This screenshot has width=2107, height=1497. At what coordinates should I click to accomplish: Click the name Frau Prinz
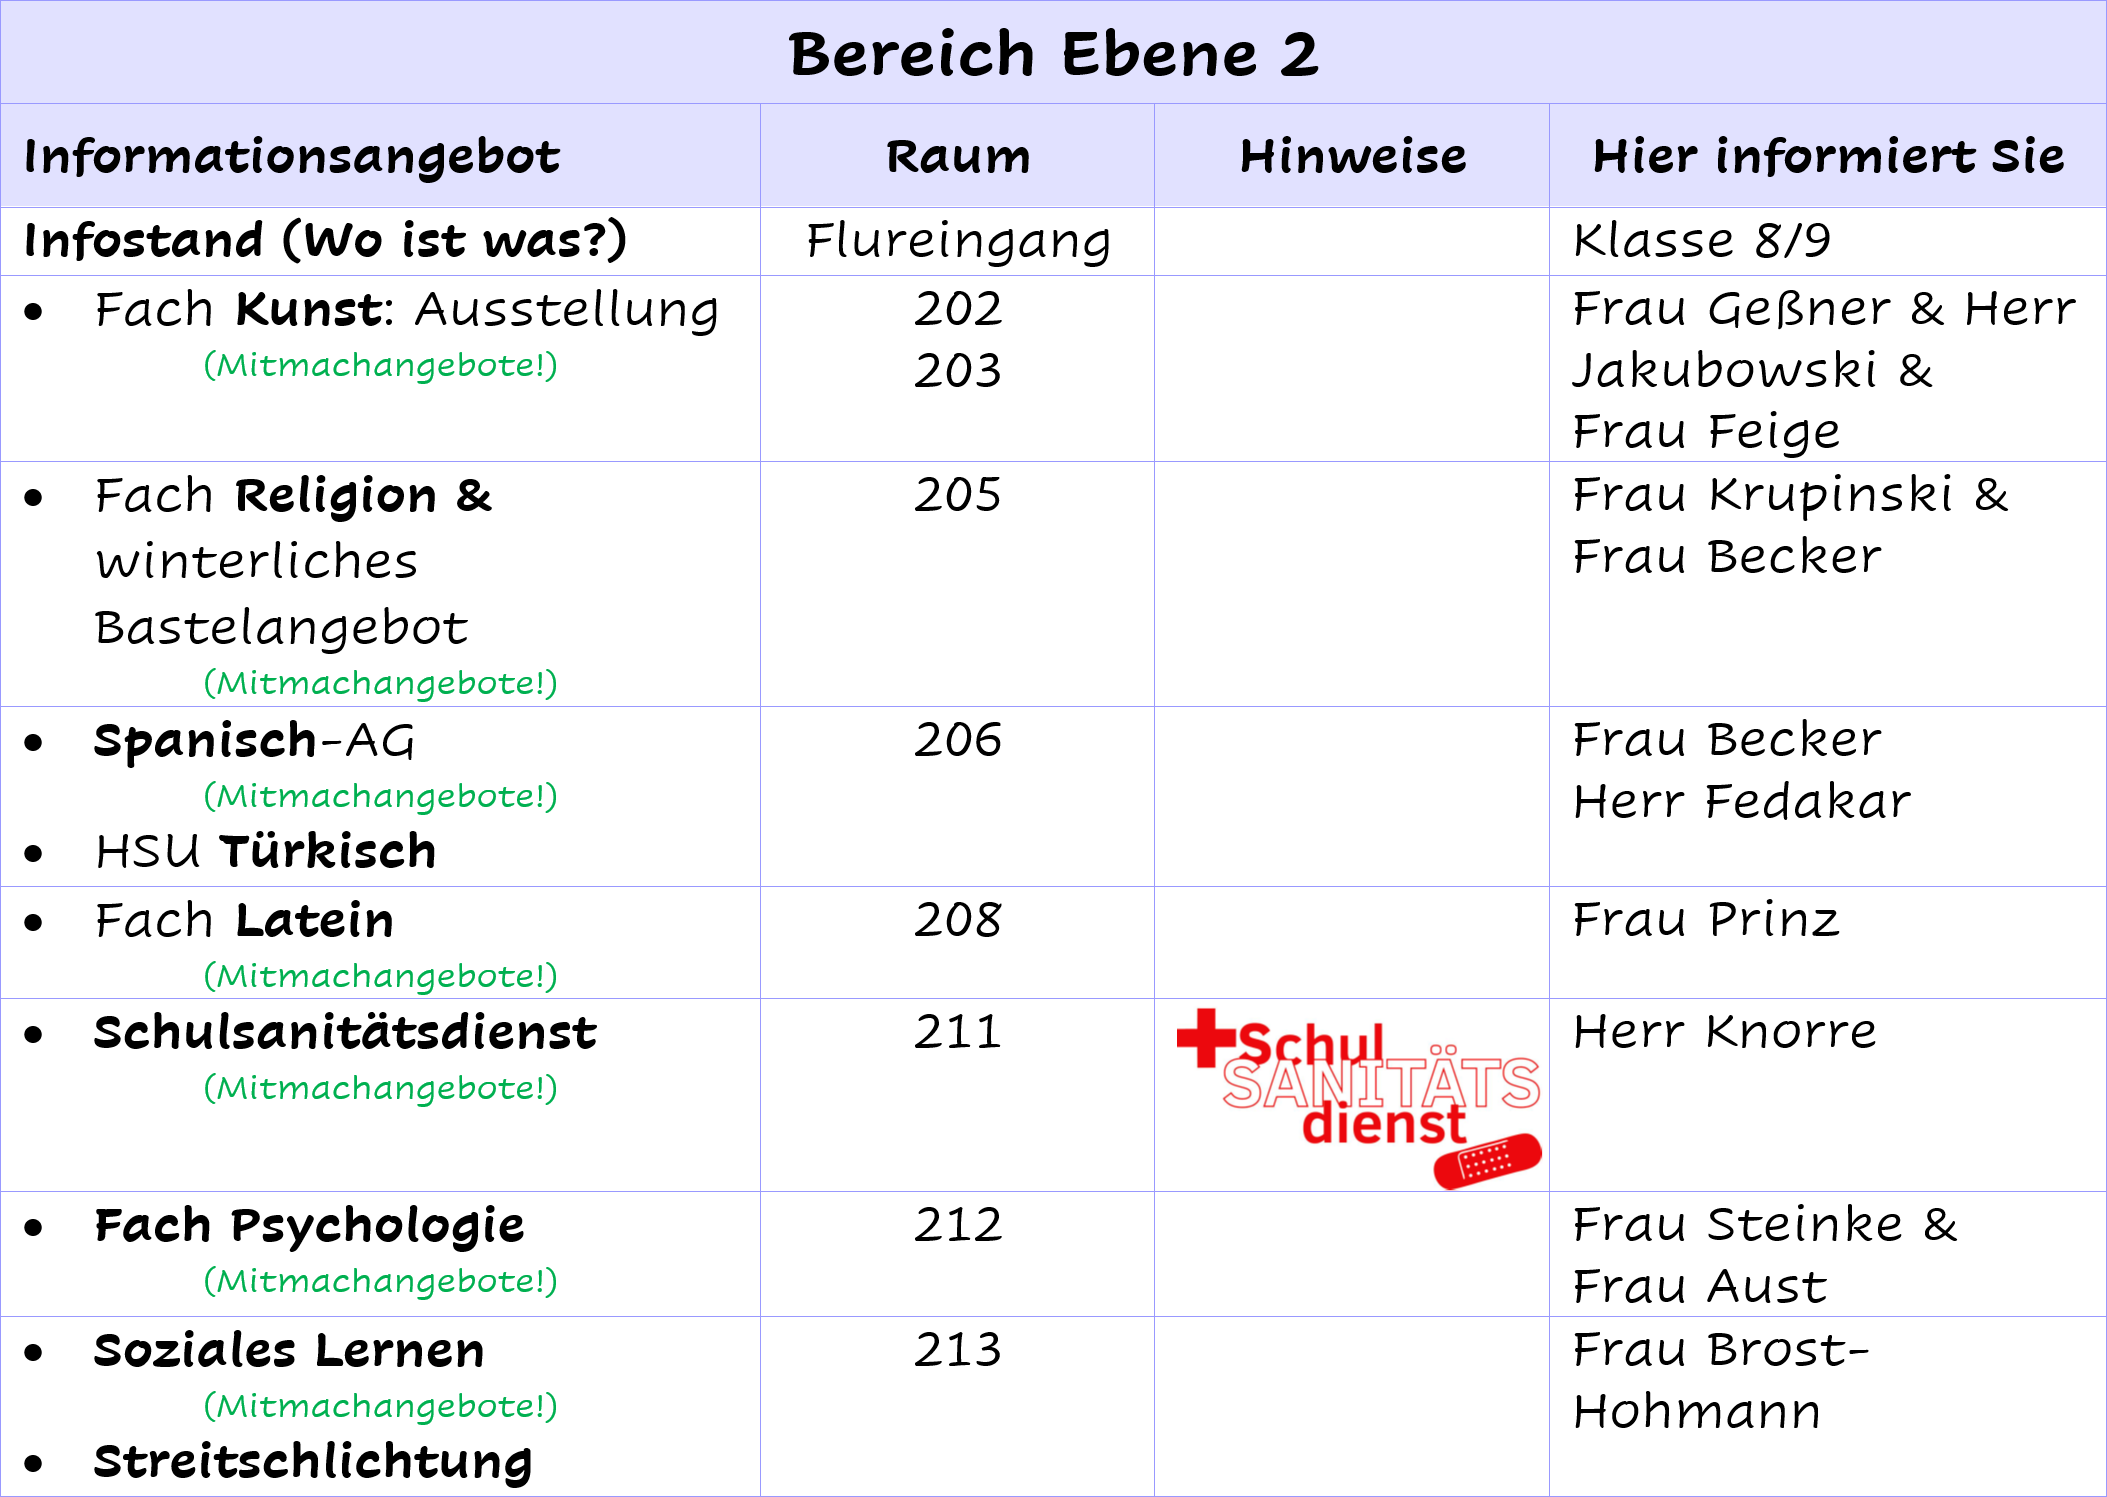[1706, 919]
